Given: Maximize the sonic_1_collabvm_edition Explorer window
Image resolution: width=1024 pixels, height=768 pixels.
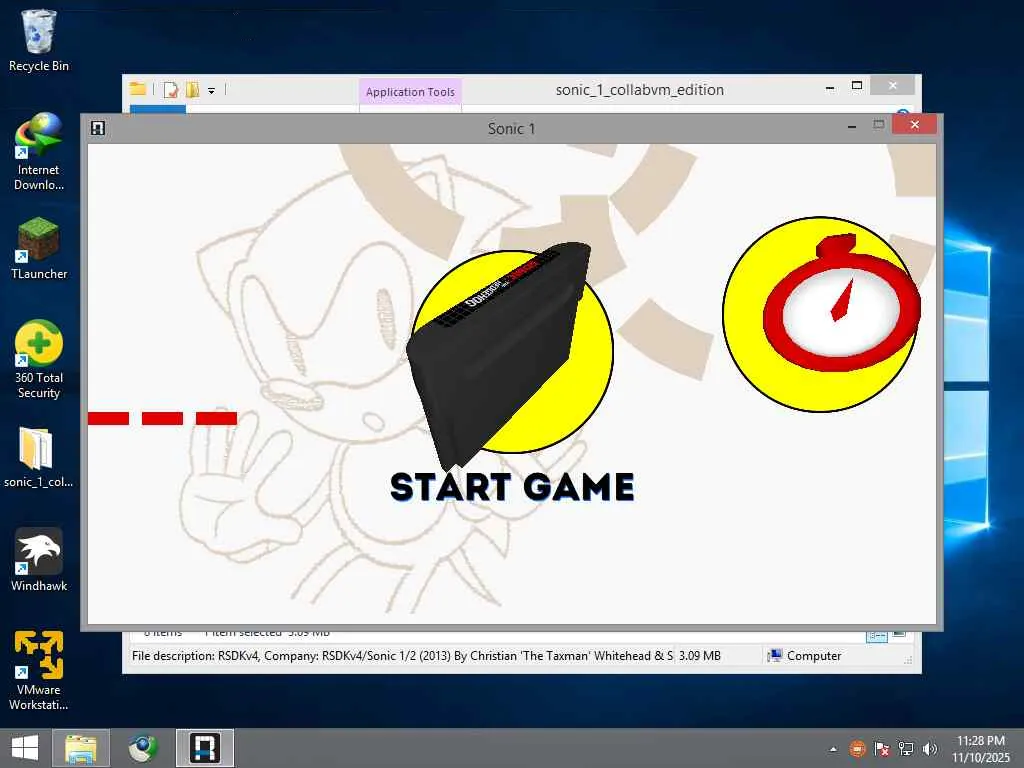Looking at the screenshot, I should pos(857,86).
